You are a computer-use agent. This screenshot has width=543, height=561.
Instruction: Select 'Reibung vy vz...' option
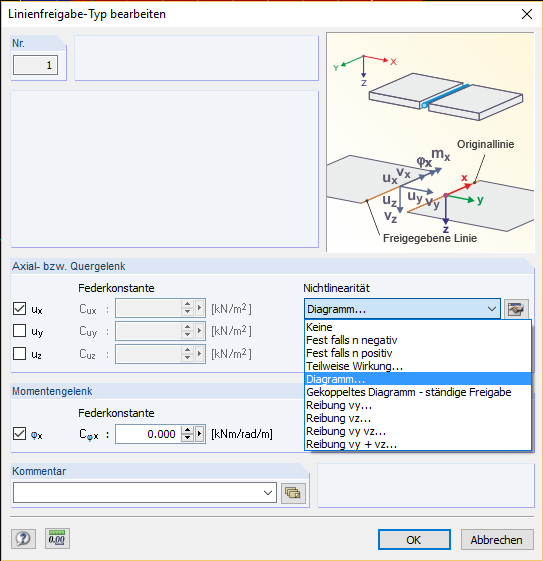tap(418, 431)
